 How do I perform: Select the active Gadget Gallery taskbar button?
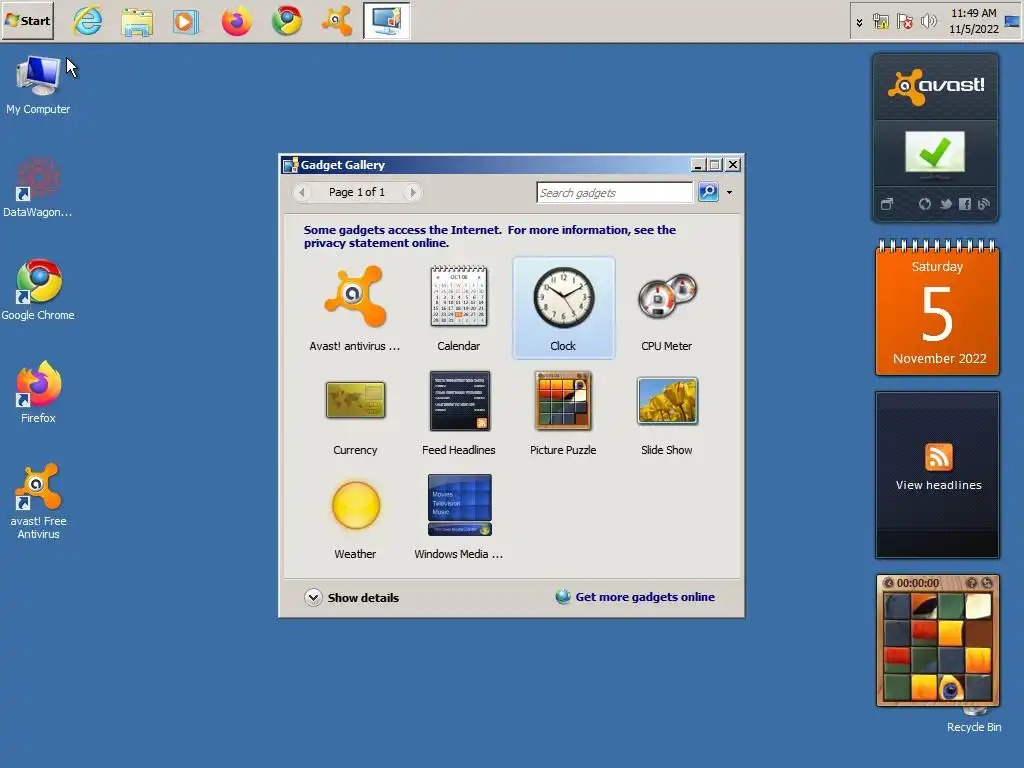387,21
